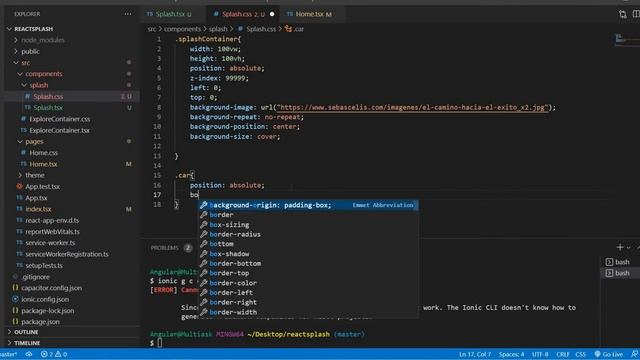Open the .gitignore file
This screenshot has height=360, width=640.
[x=36, y=277]
